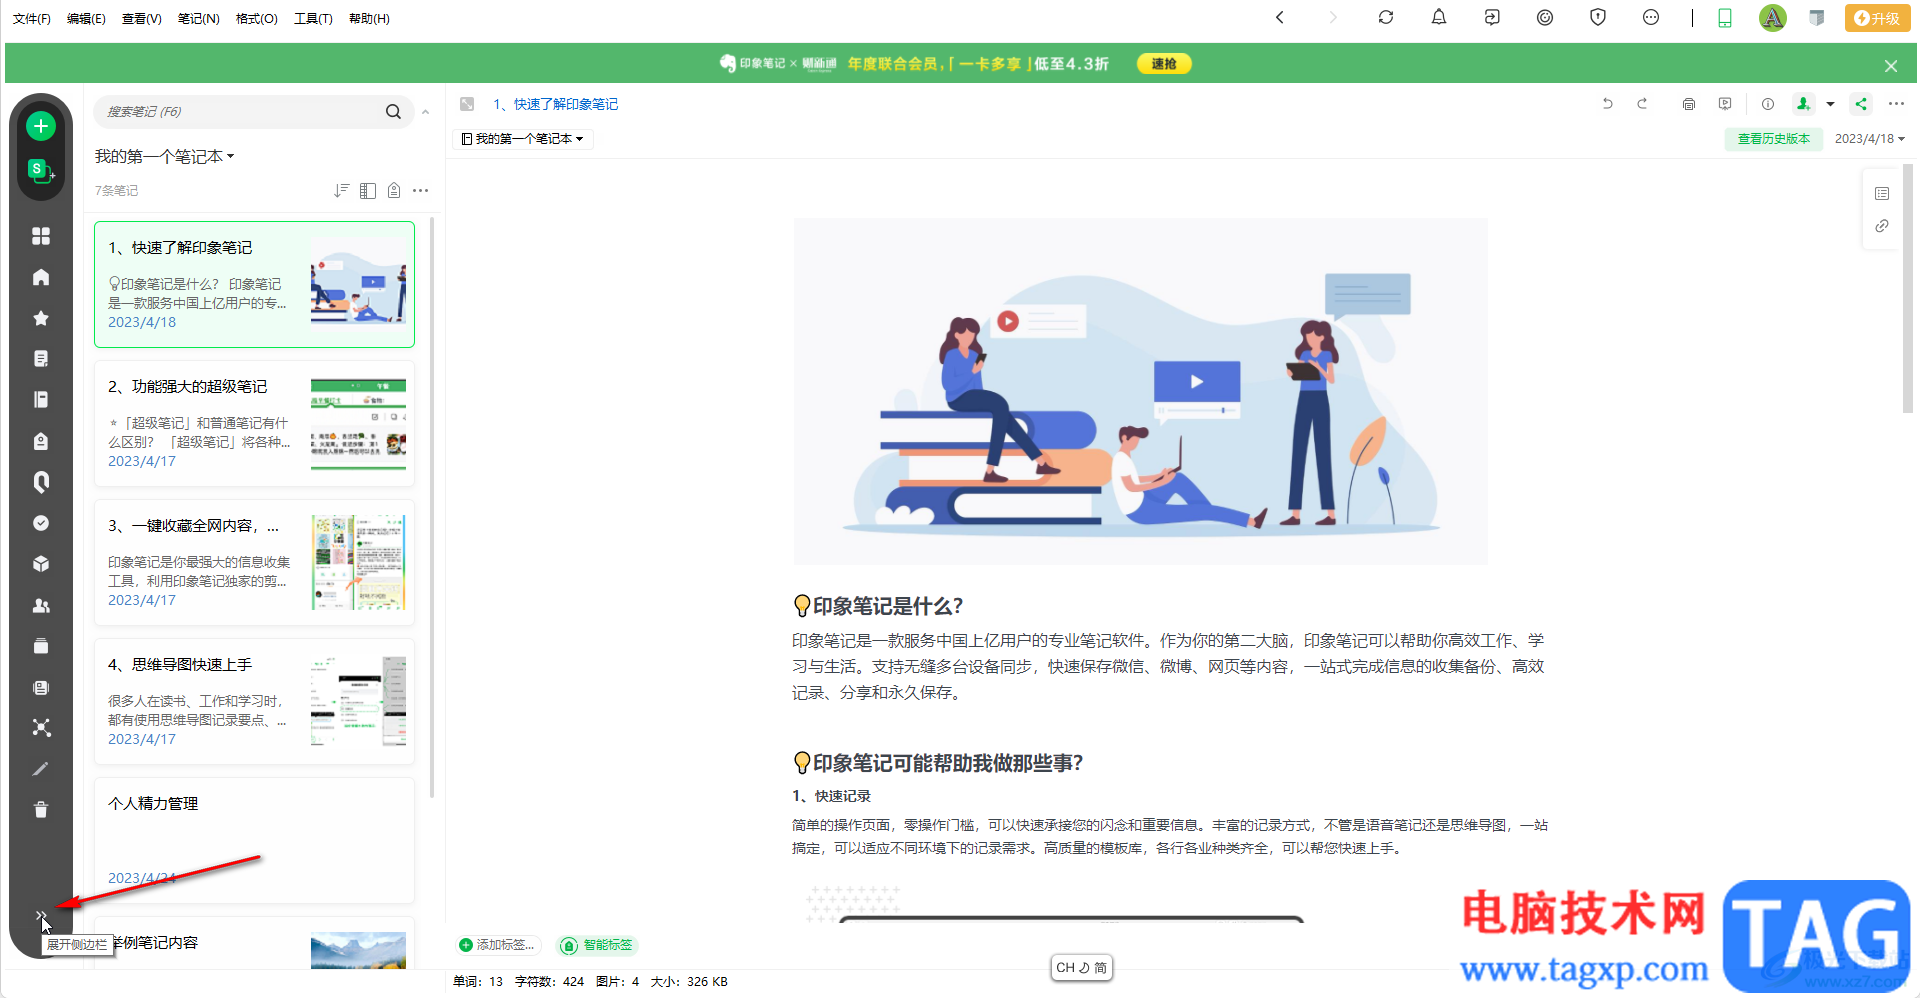Click 查看历史版本 button

pyautogui.click(x=1773, y=139)
